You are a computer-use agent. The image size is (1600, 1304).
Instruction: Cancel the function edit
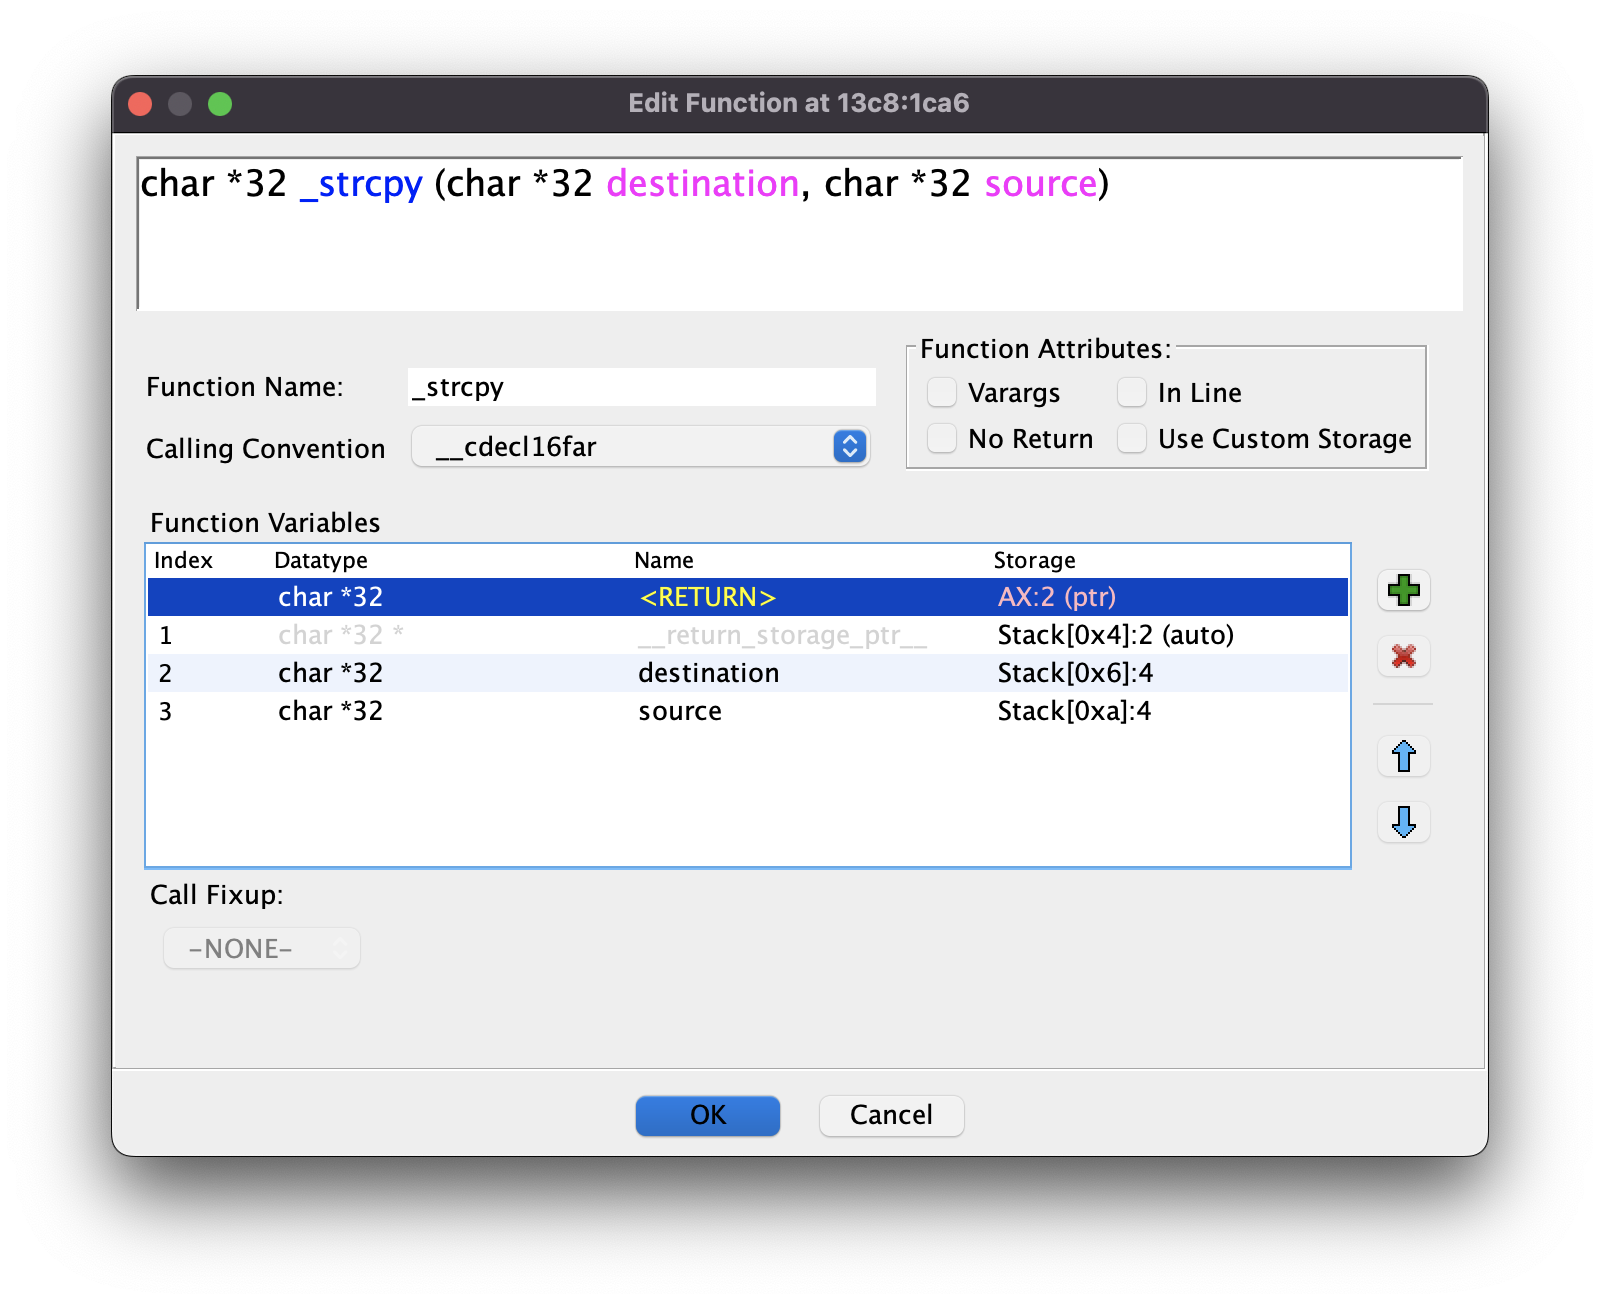pyautogui.click(x=890, y=1115)
